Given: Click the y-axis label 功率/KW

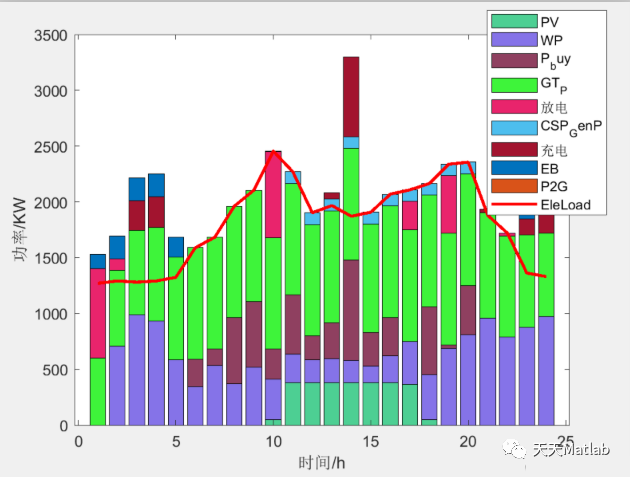Looking at the screenshot, I should tap(20, 229).
